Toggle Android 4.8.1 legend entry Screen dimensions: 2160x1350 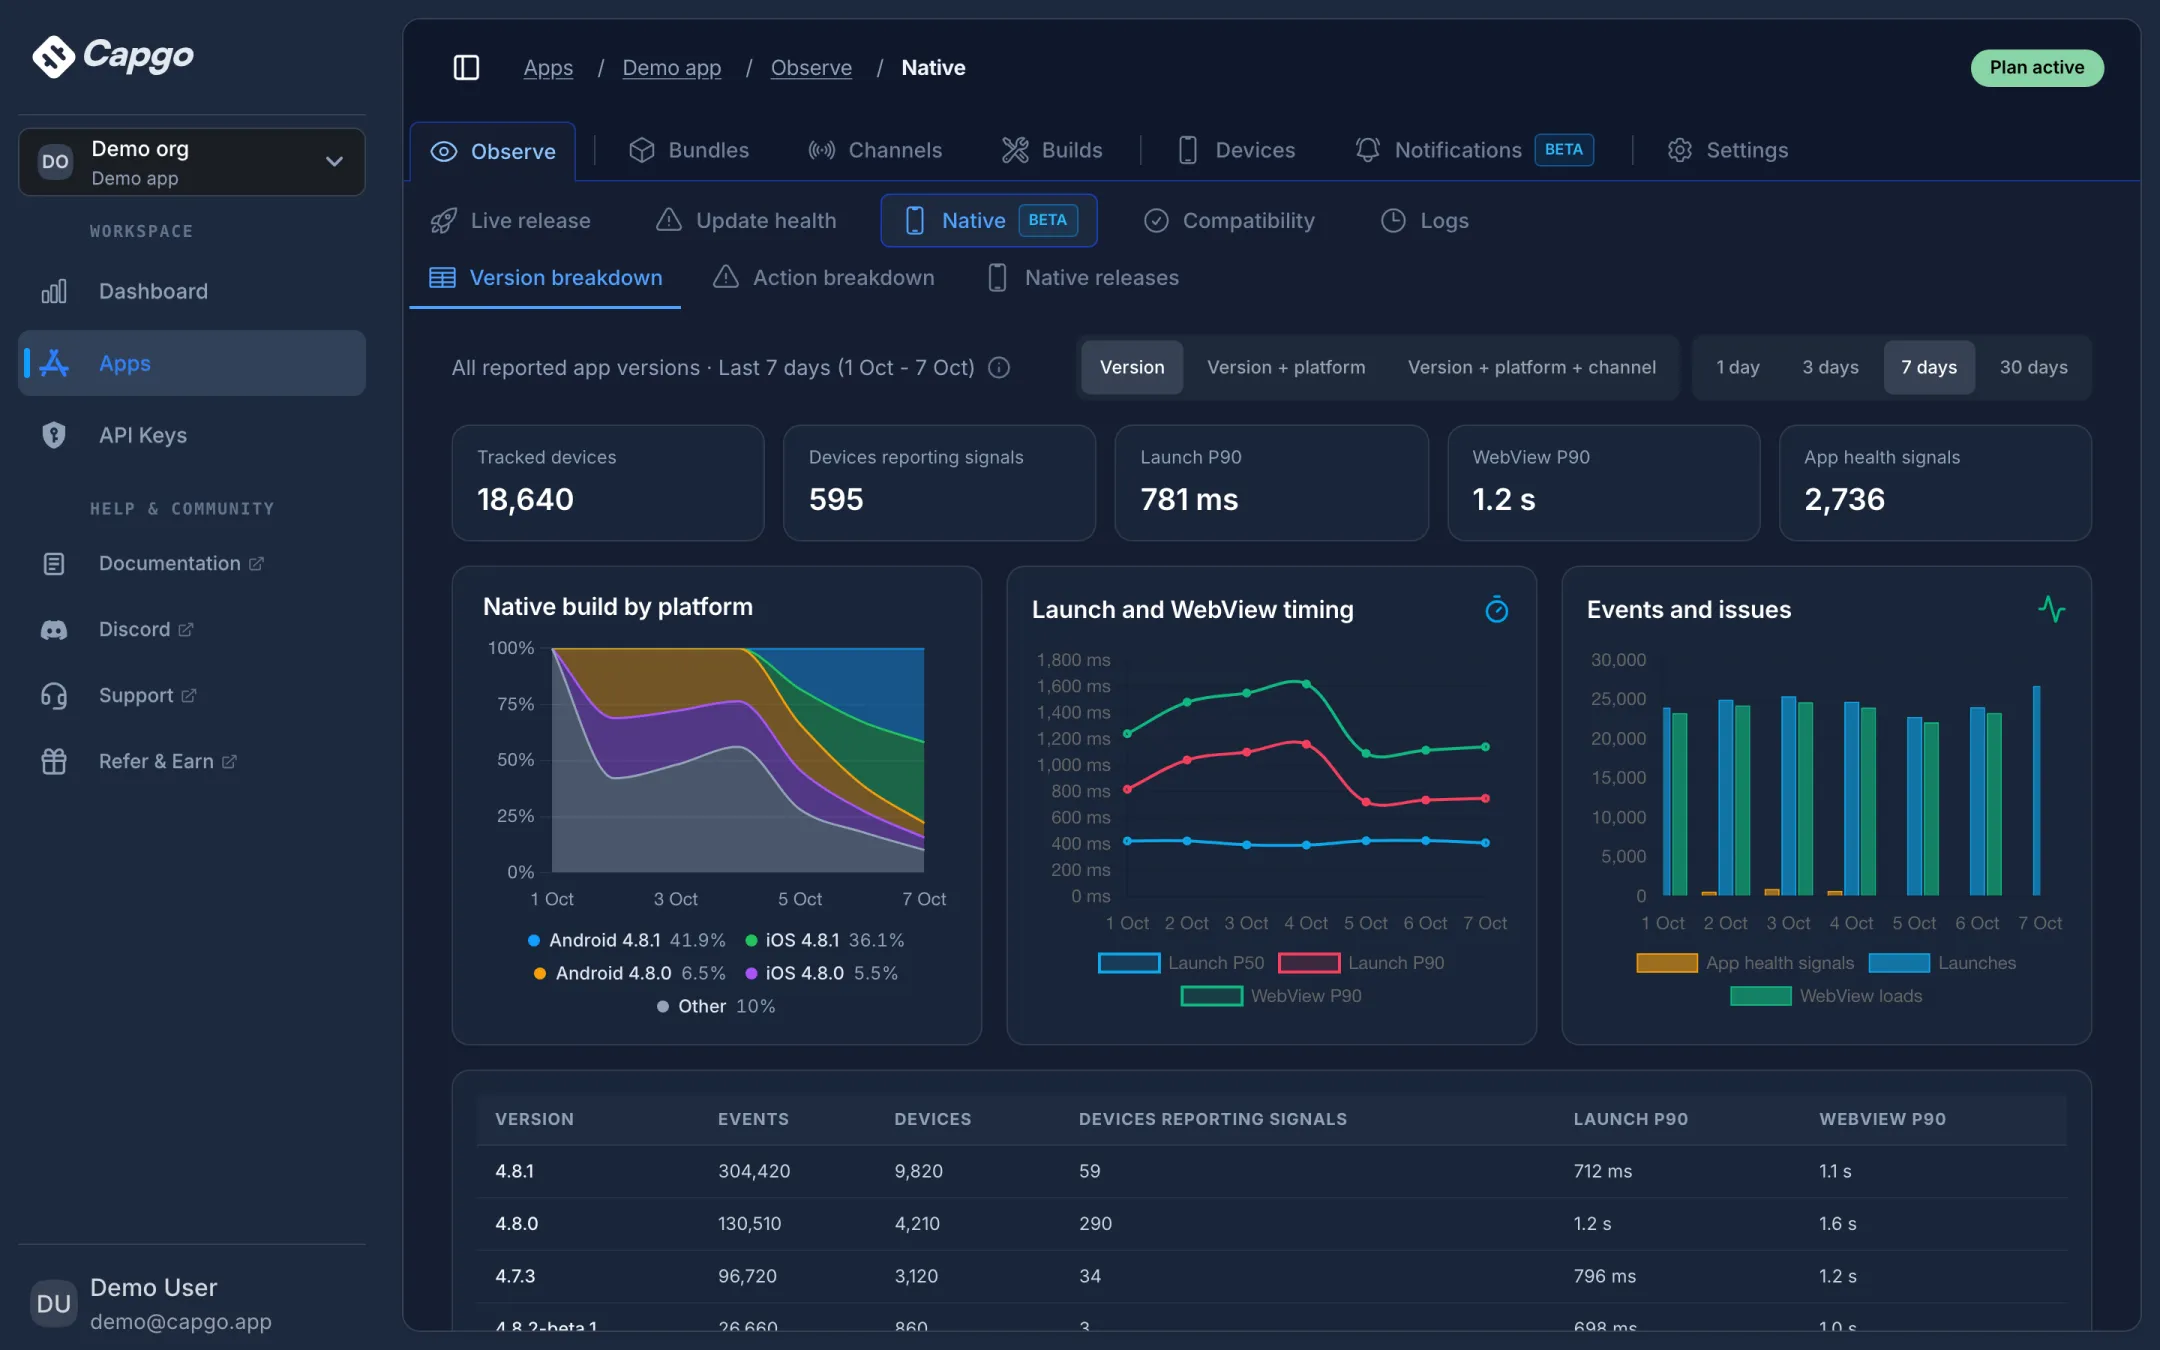[626, 940]
